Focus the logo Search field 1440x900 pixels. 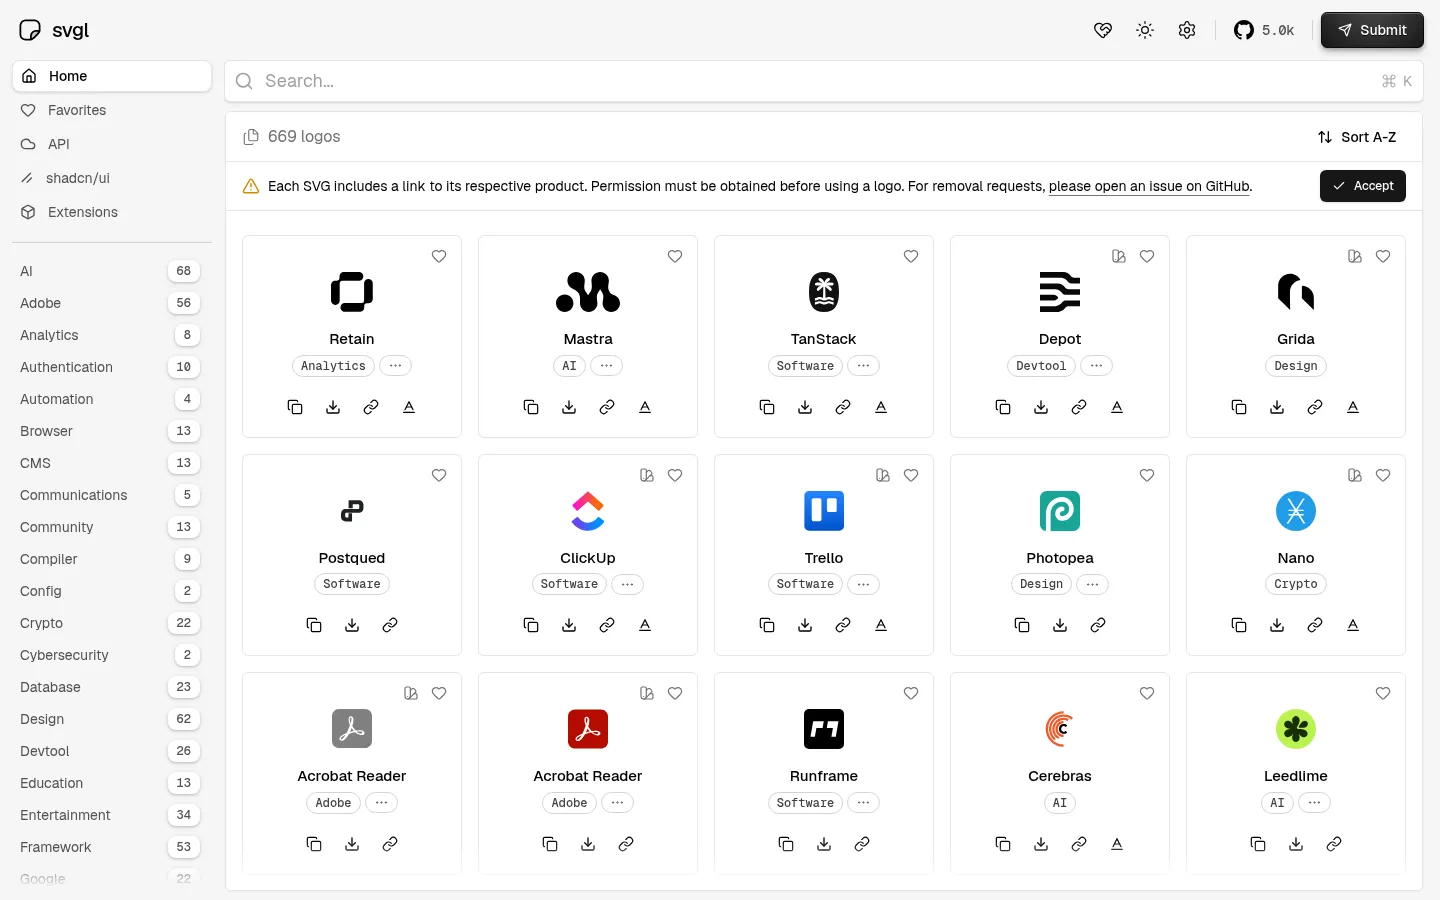click(824, 81)
